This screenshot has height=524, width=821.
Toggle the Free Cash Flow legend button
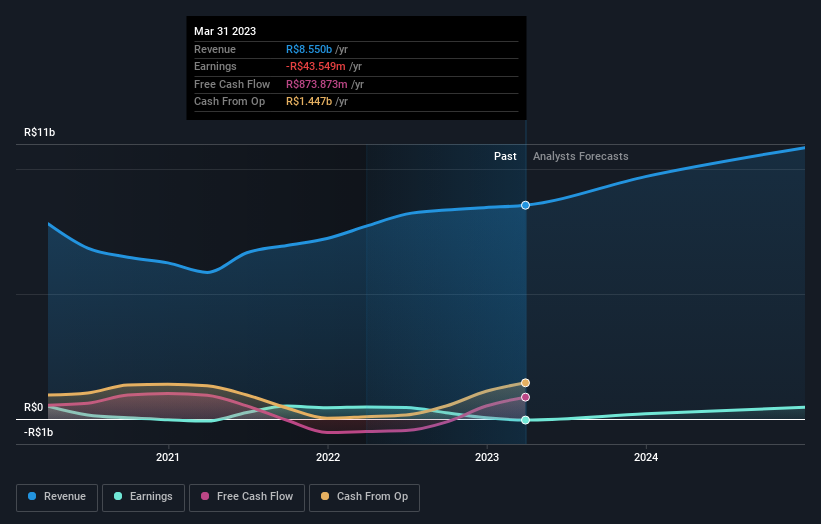[x=247, y=497]
